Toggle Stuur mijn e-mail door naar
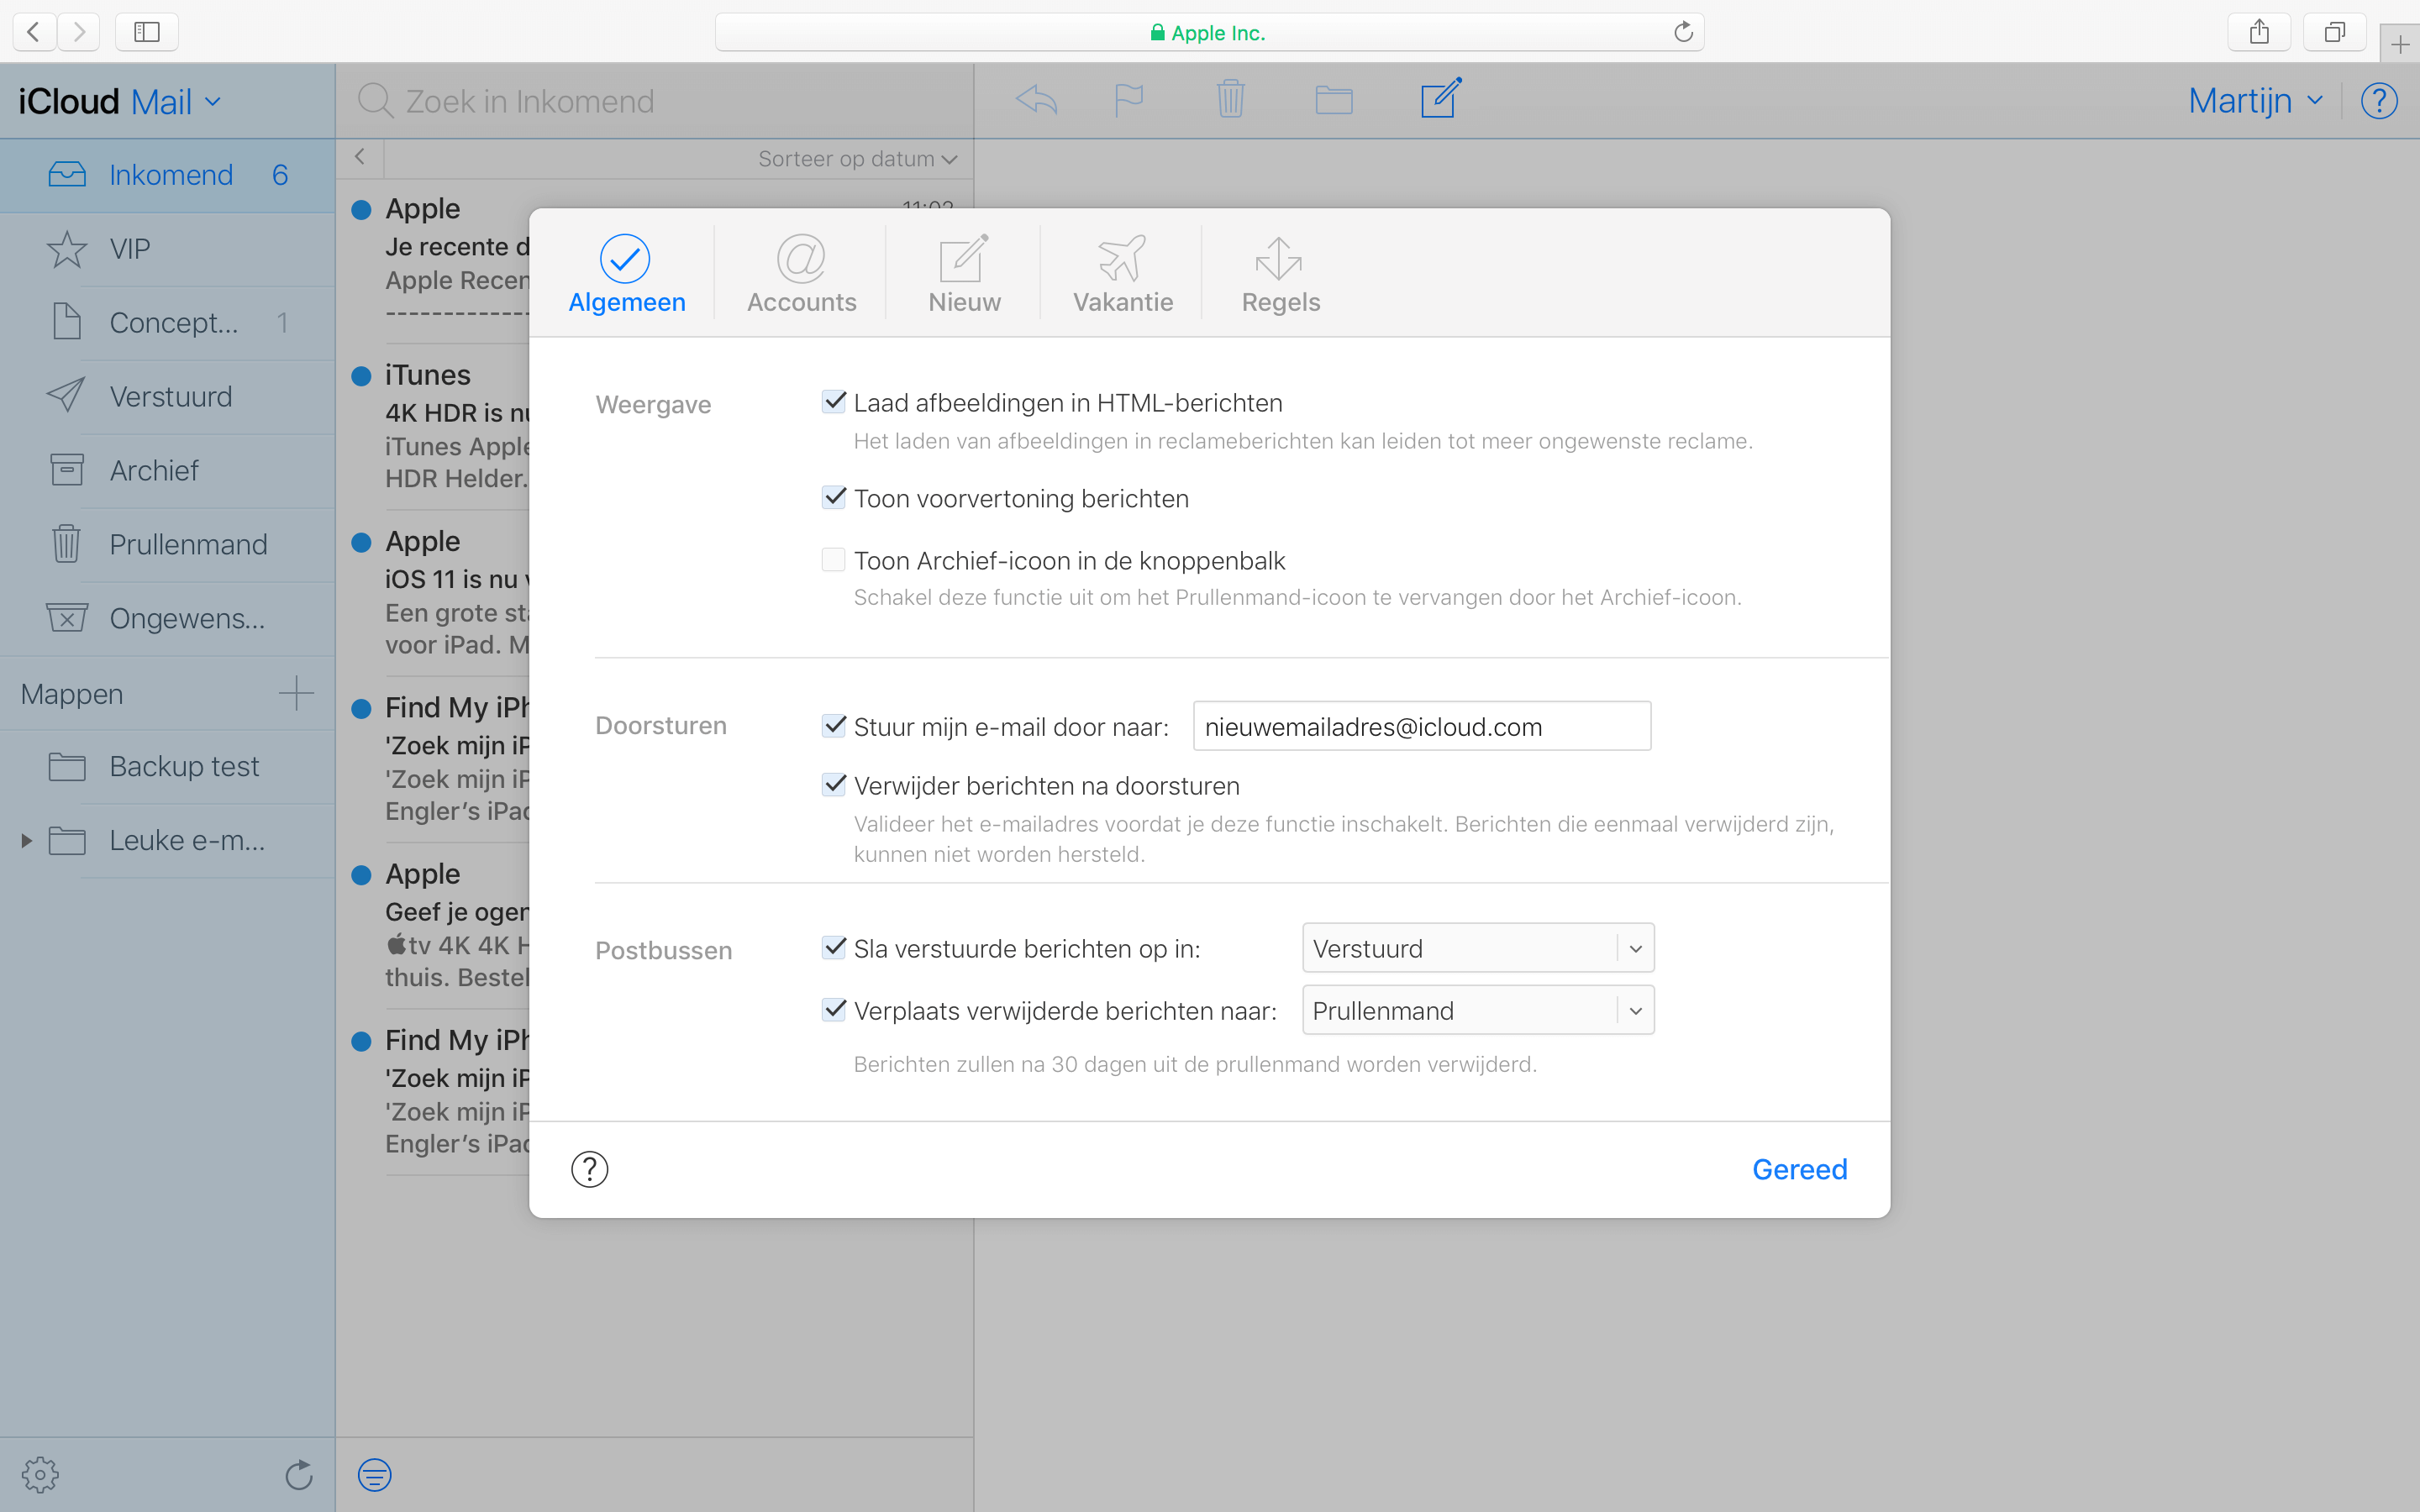The width and height of the screenshot is (2420, 1512). pos(834,726)
